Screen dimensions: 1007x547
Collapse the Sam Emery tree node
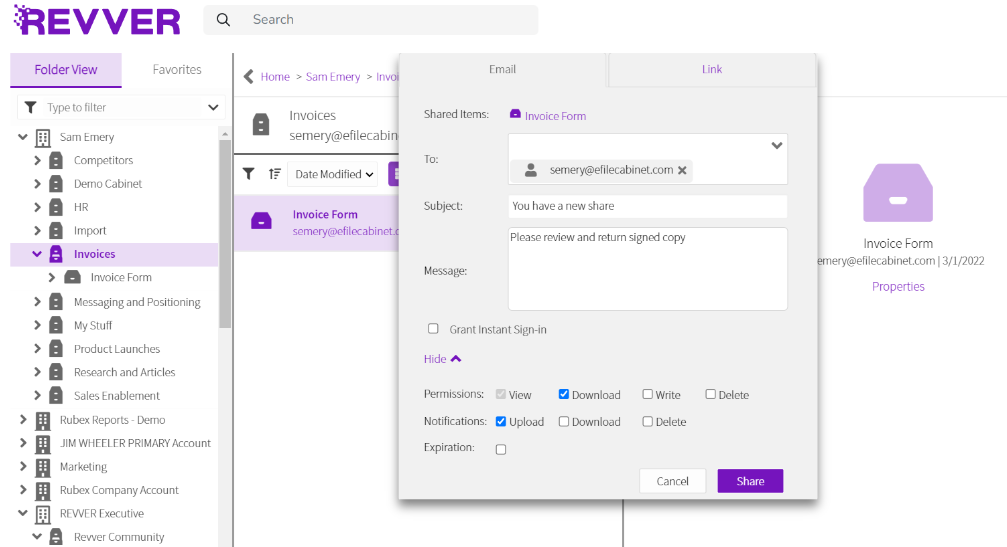click(22, 137)
